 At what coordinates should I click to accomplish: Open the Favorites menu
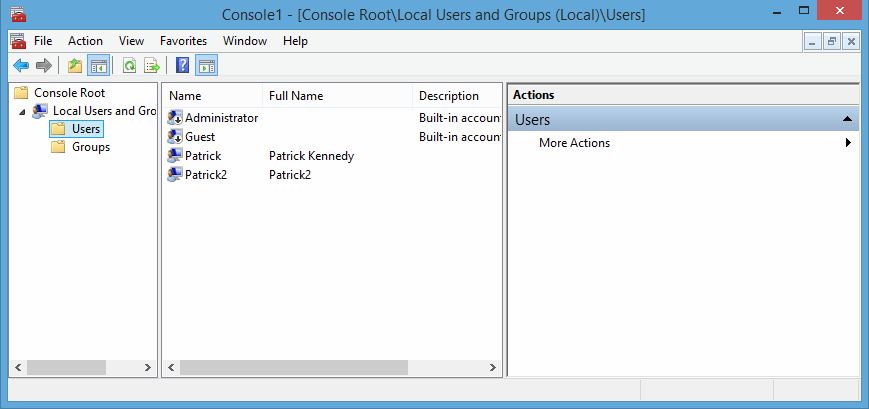(183, 41)
